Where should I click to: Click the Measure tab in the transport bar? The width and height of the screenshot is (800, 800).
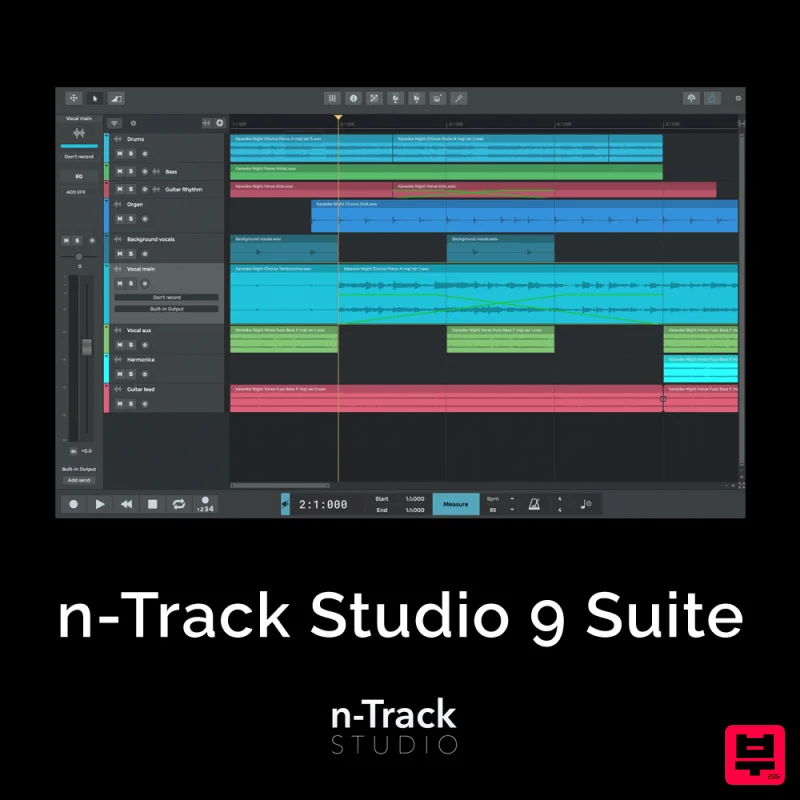pyautogui.click(x=457, y=503)
